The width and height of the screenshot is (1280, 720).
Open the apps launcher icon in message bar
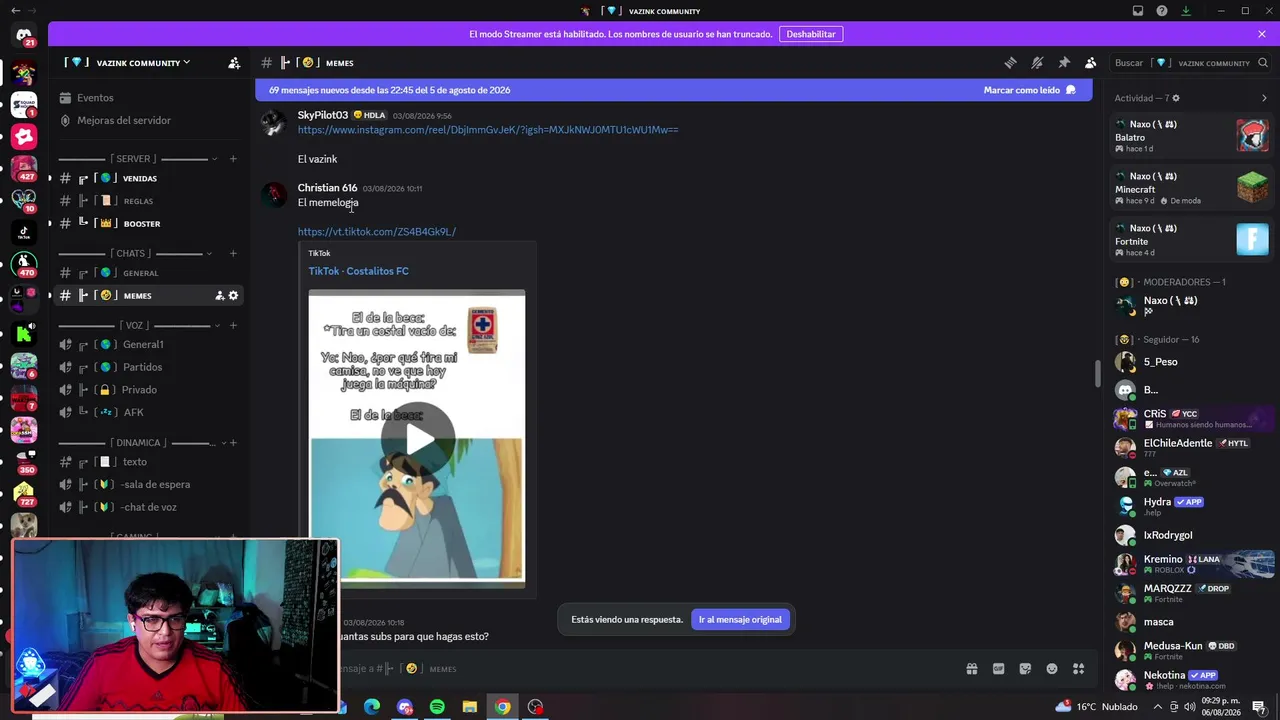[x=1079, y=669]
